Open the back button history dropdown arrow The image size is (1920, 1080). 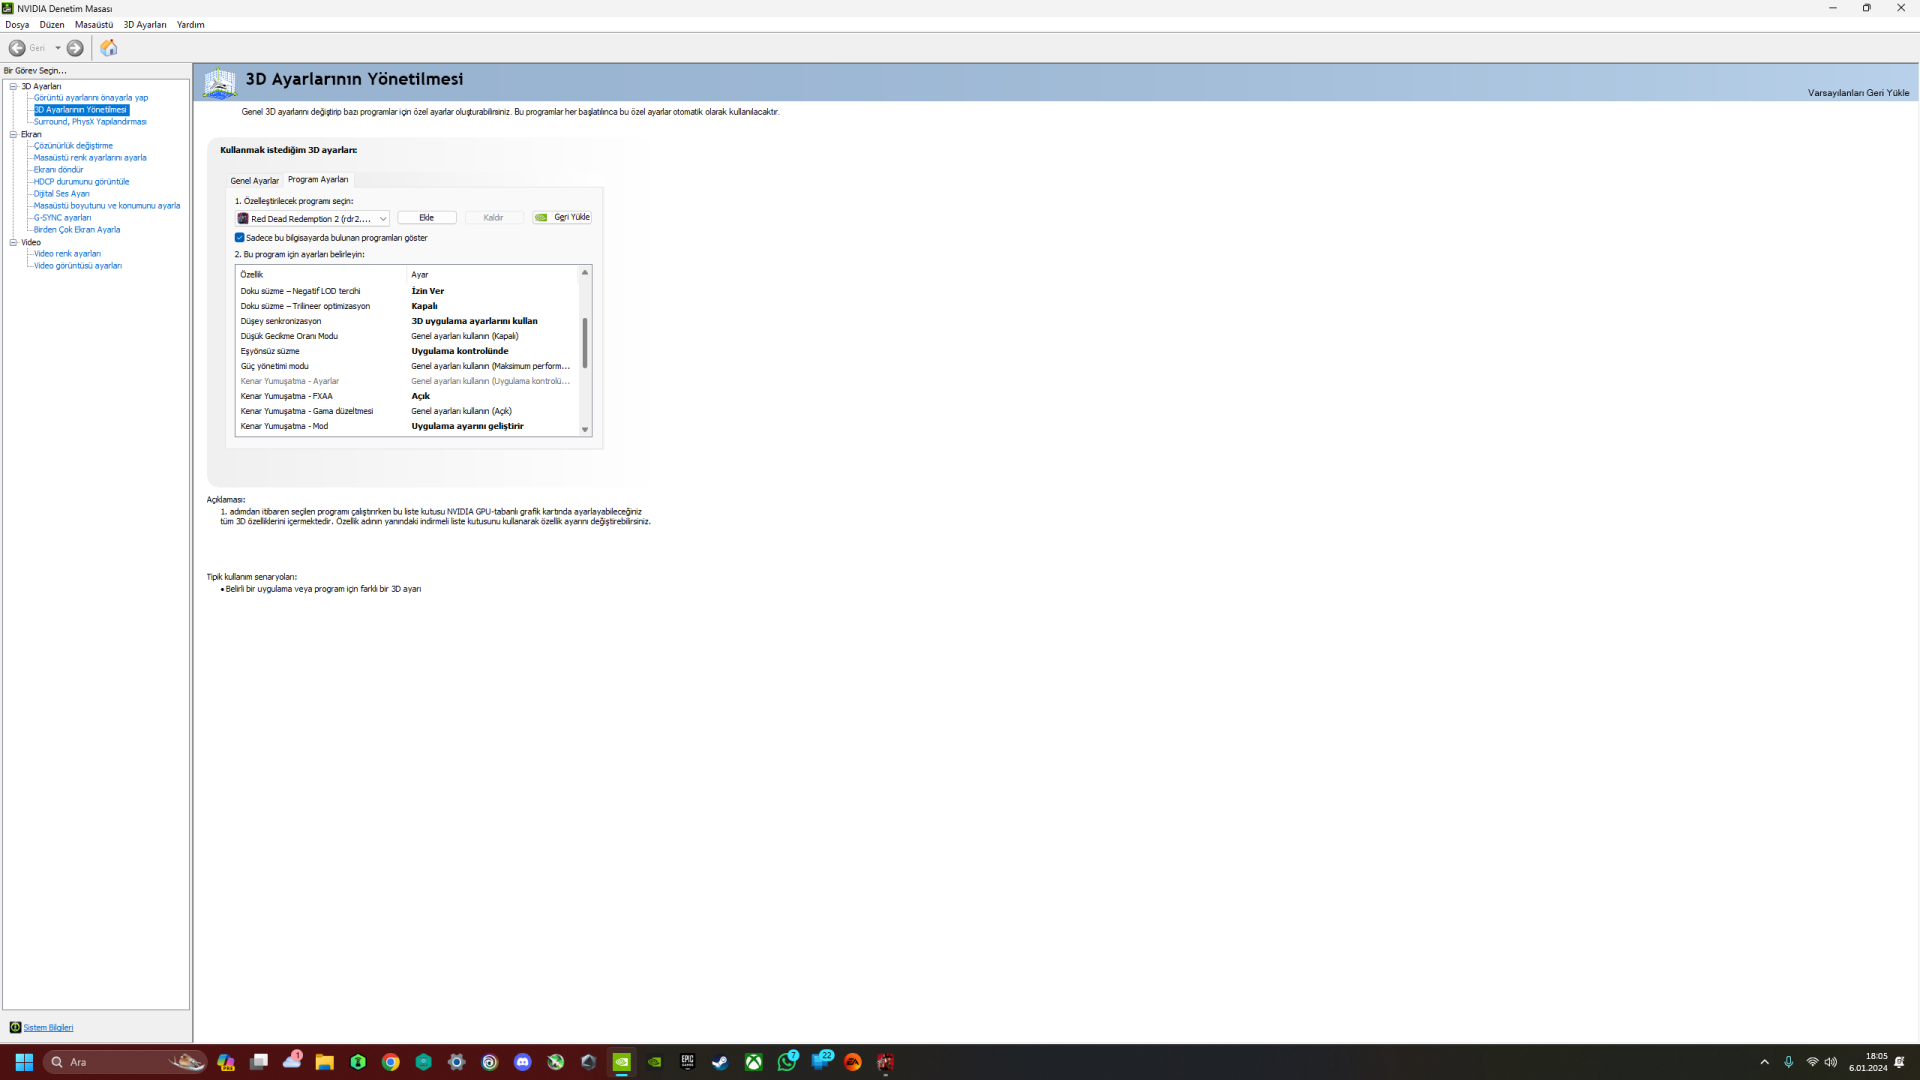58,48
